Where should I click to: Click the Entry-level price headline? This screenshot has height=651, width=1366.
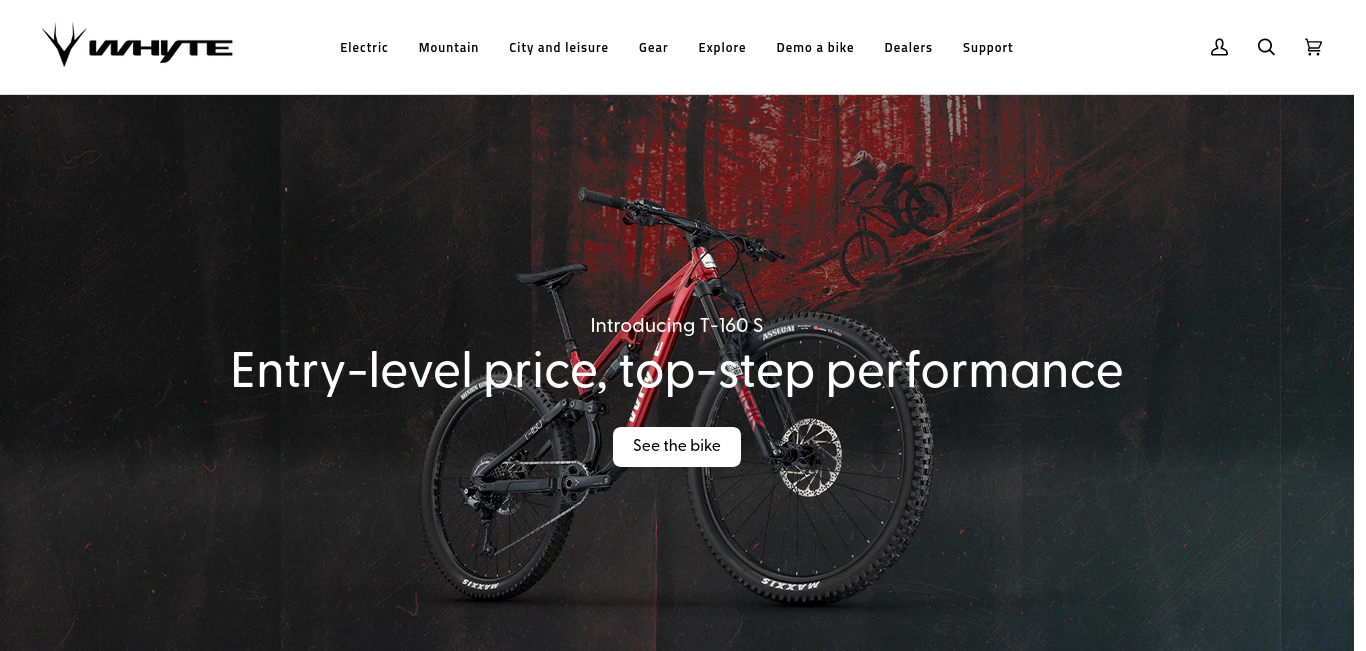coord(677,371)
